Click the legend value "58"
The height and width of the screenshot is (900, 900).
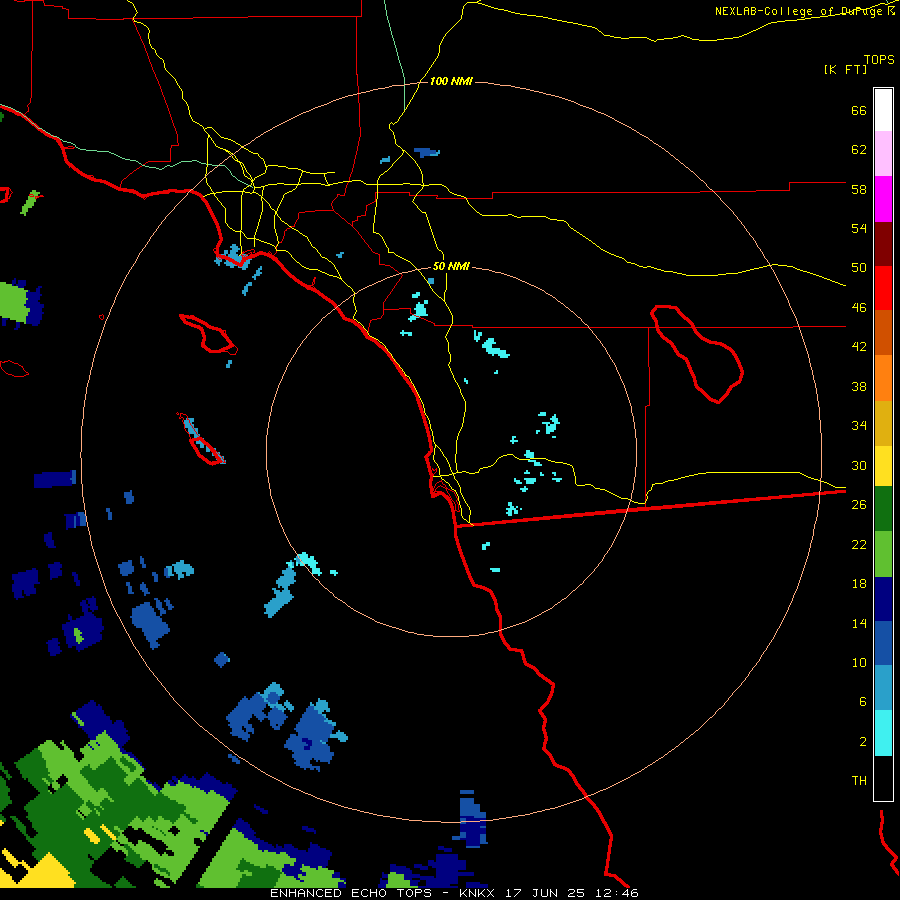click(859, 189)
